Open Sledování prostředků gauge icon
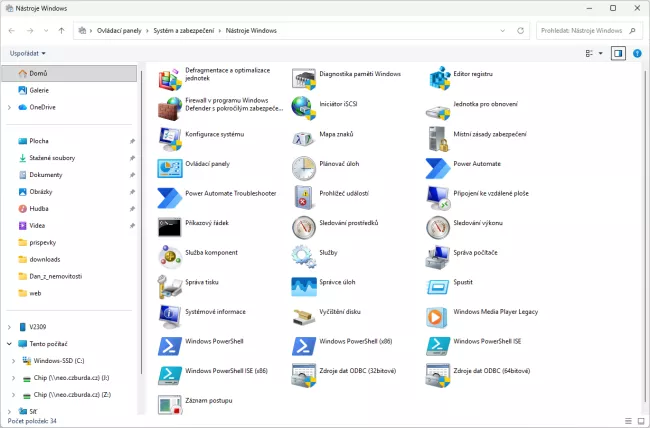 304,227
